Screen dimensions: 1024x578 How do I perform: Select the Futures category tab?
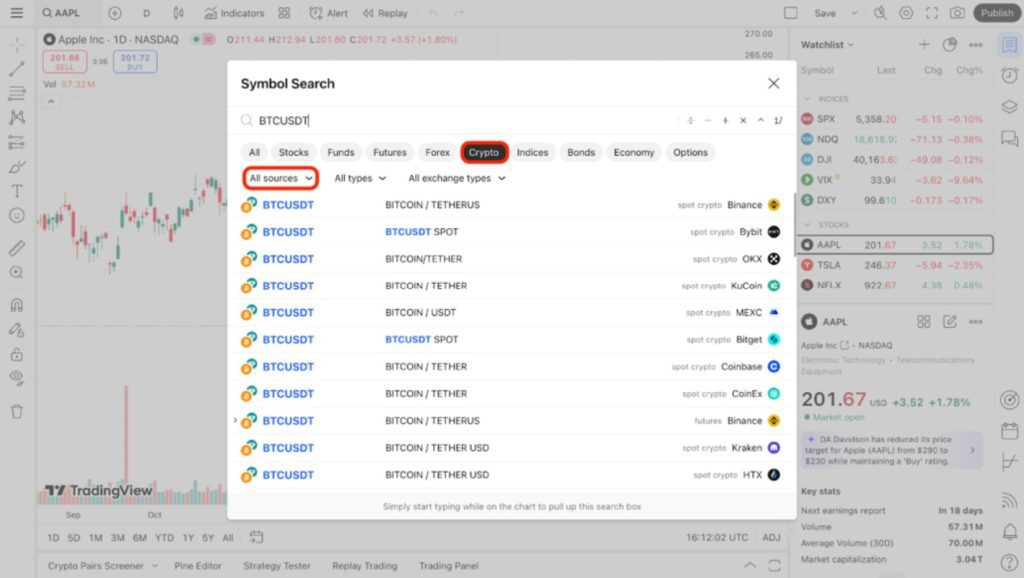(389, 152)
